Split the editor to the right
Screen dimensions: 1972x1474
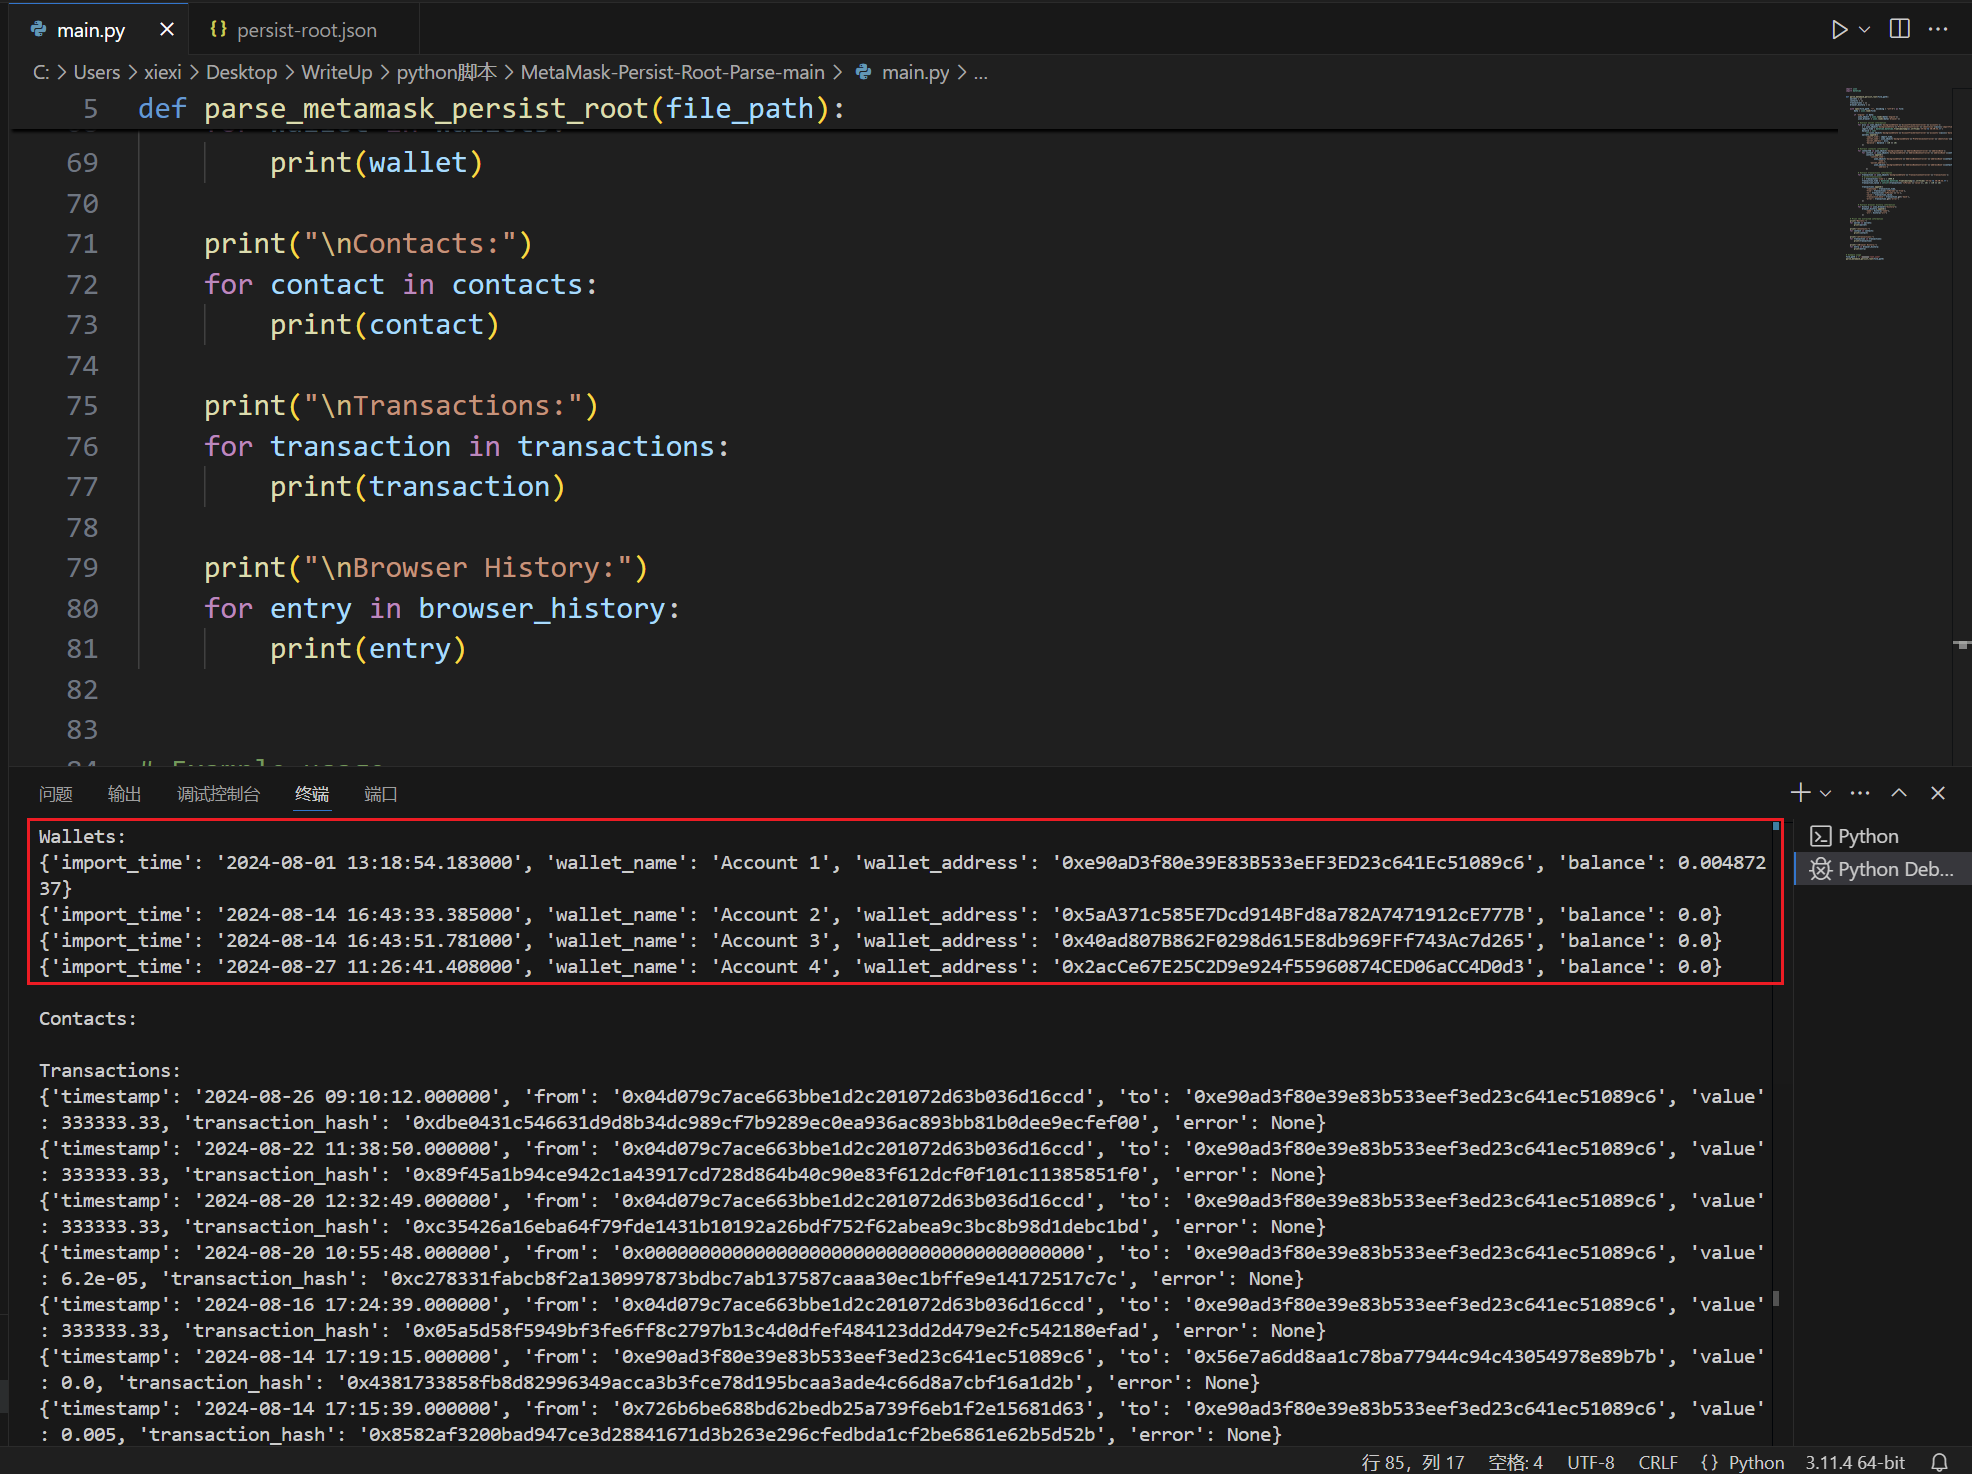coord(1900,29)
